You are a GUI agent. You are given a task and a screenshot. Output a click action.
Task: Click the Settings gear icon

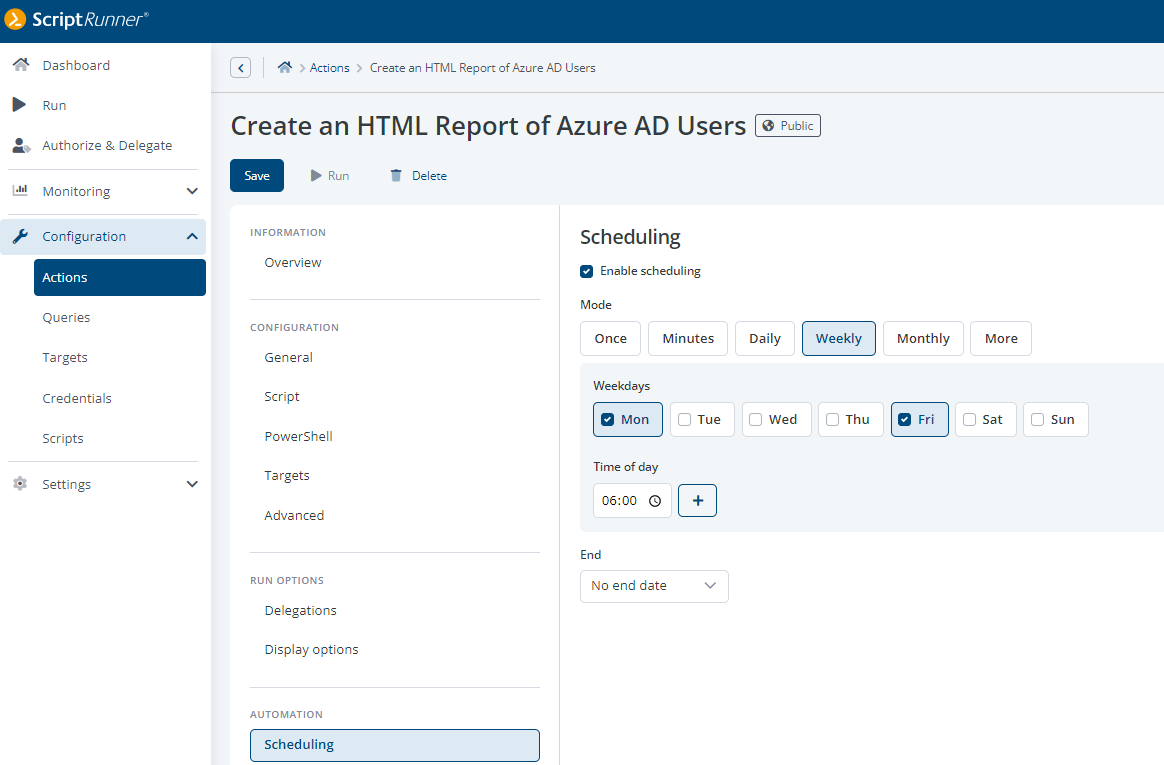20,484
